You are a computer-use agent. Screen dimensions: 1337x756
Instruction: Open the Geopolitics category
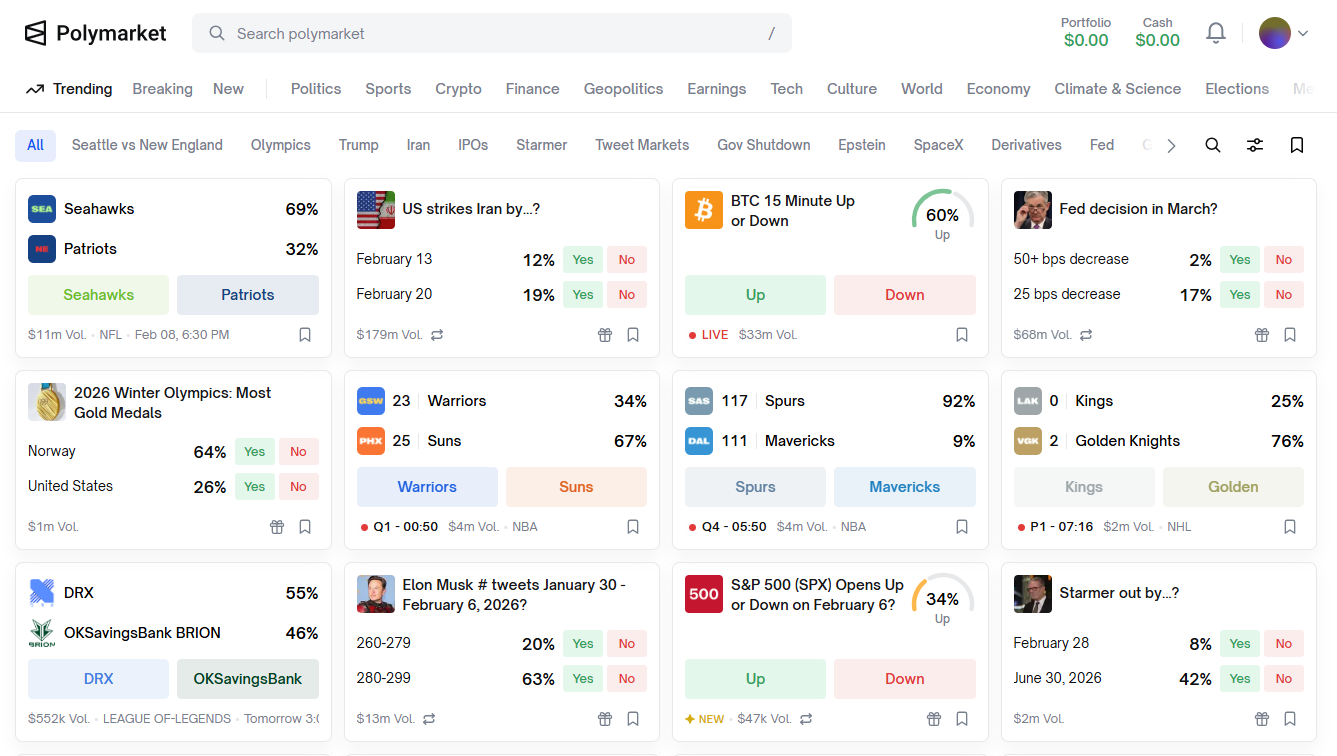(x=624, y=89)
